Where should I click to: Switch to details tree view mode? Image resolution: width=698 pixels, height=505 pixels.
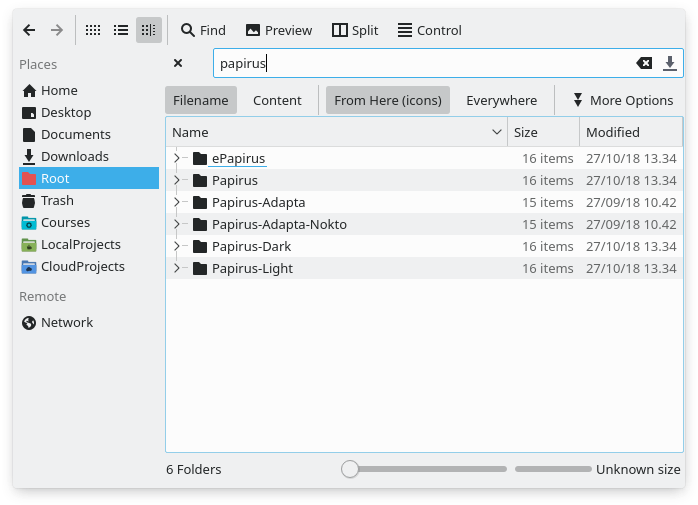click(x=149, y=30)
